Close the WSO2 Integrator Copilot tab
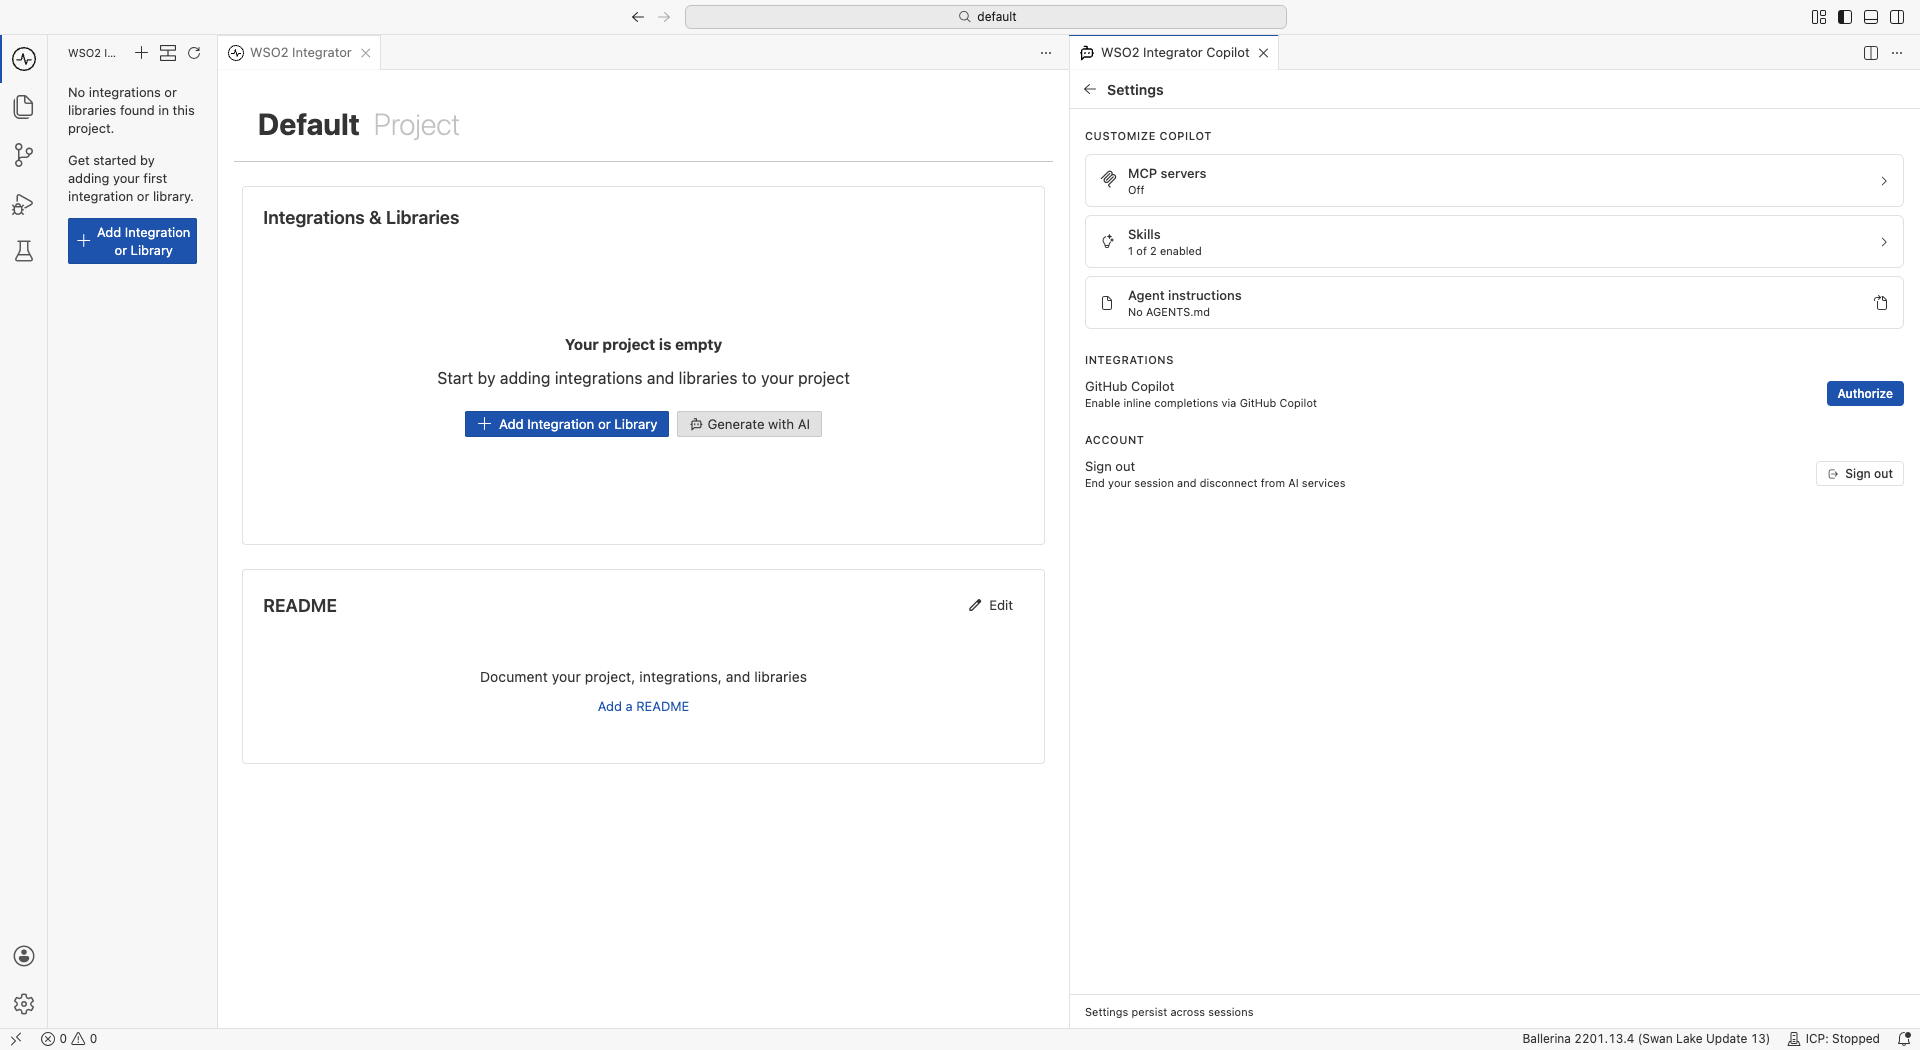 pos(1264,53)
